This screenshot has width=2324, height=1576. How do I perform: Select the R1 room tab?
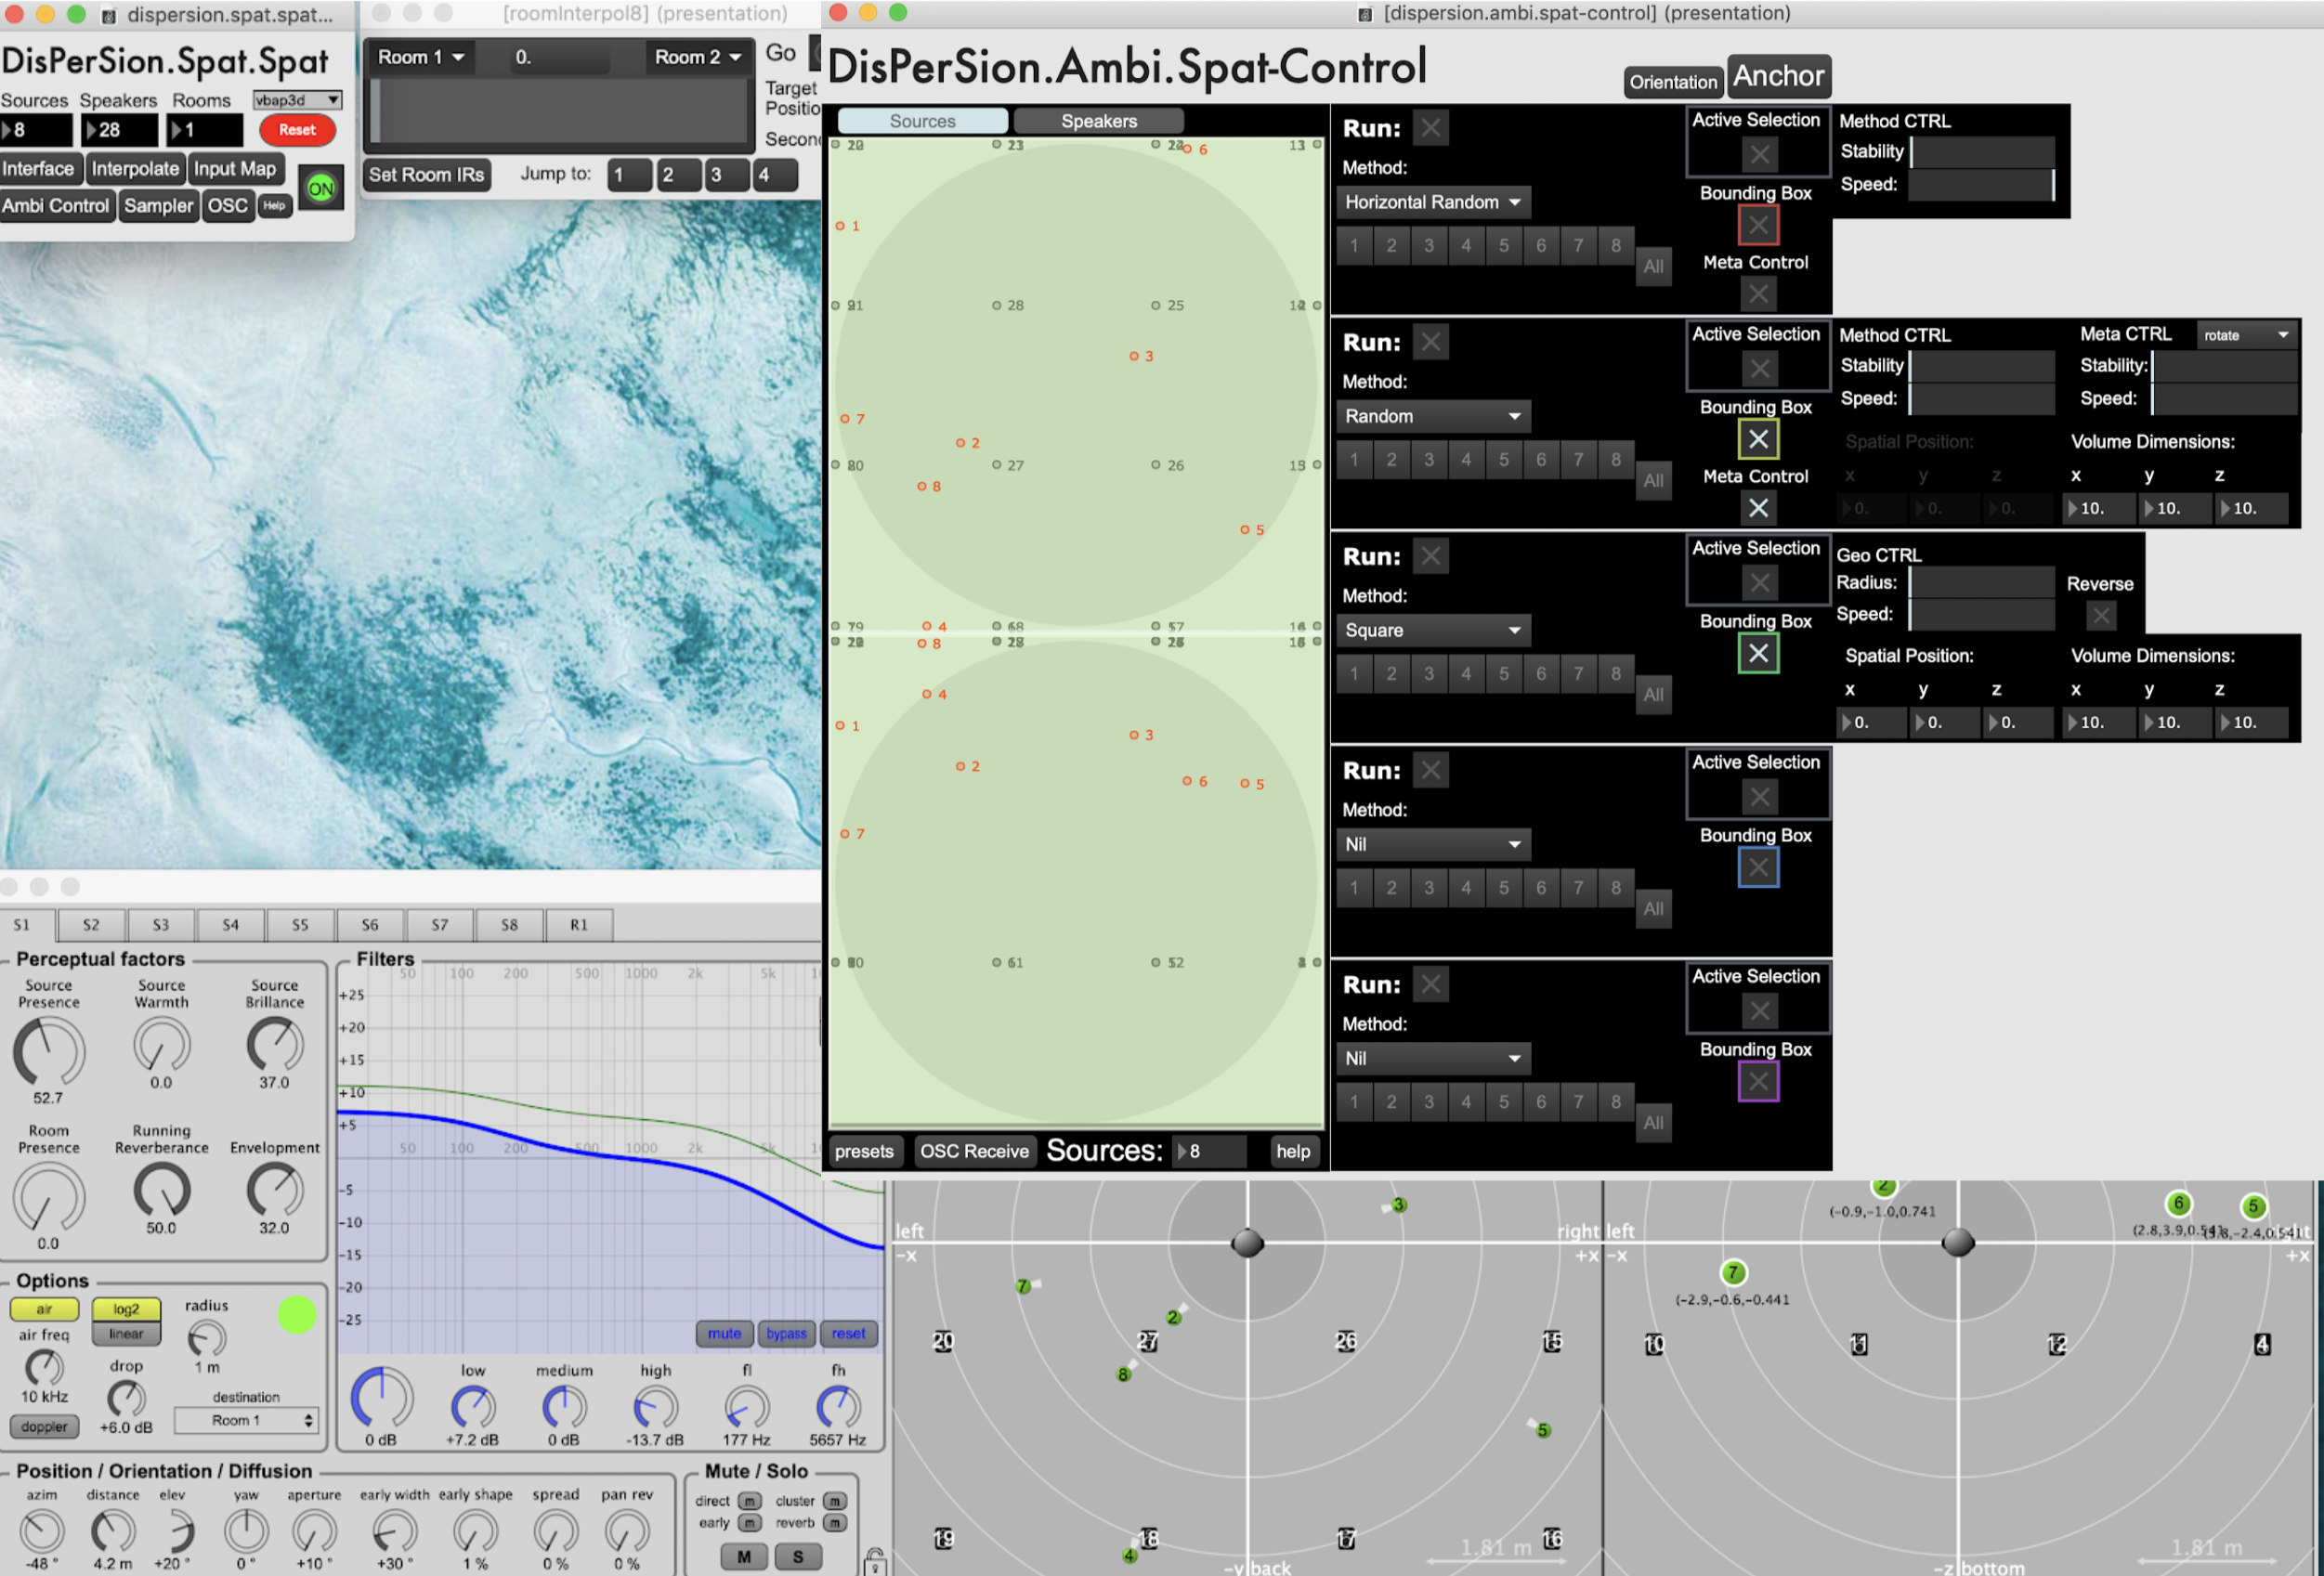[579, 925]
